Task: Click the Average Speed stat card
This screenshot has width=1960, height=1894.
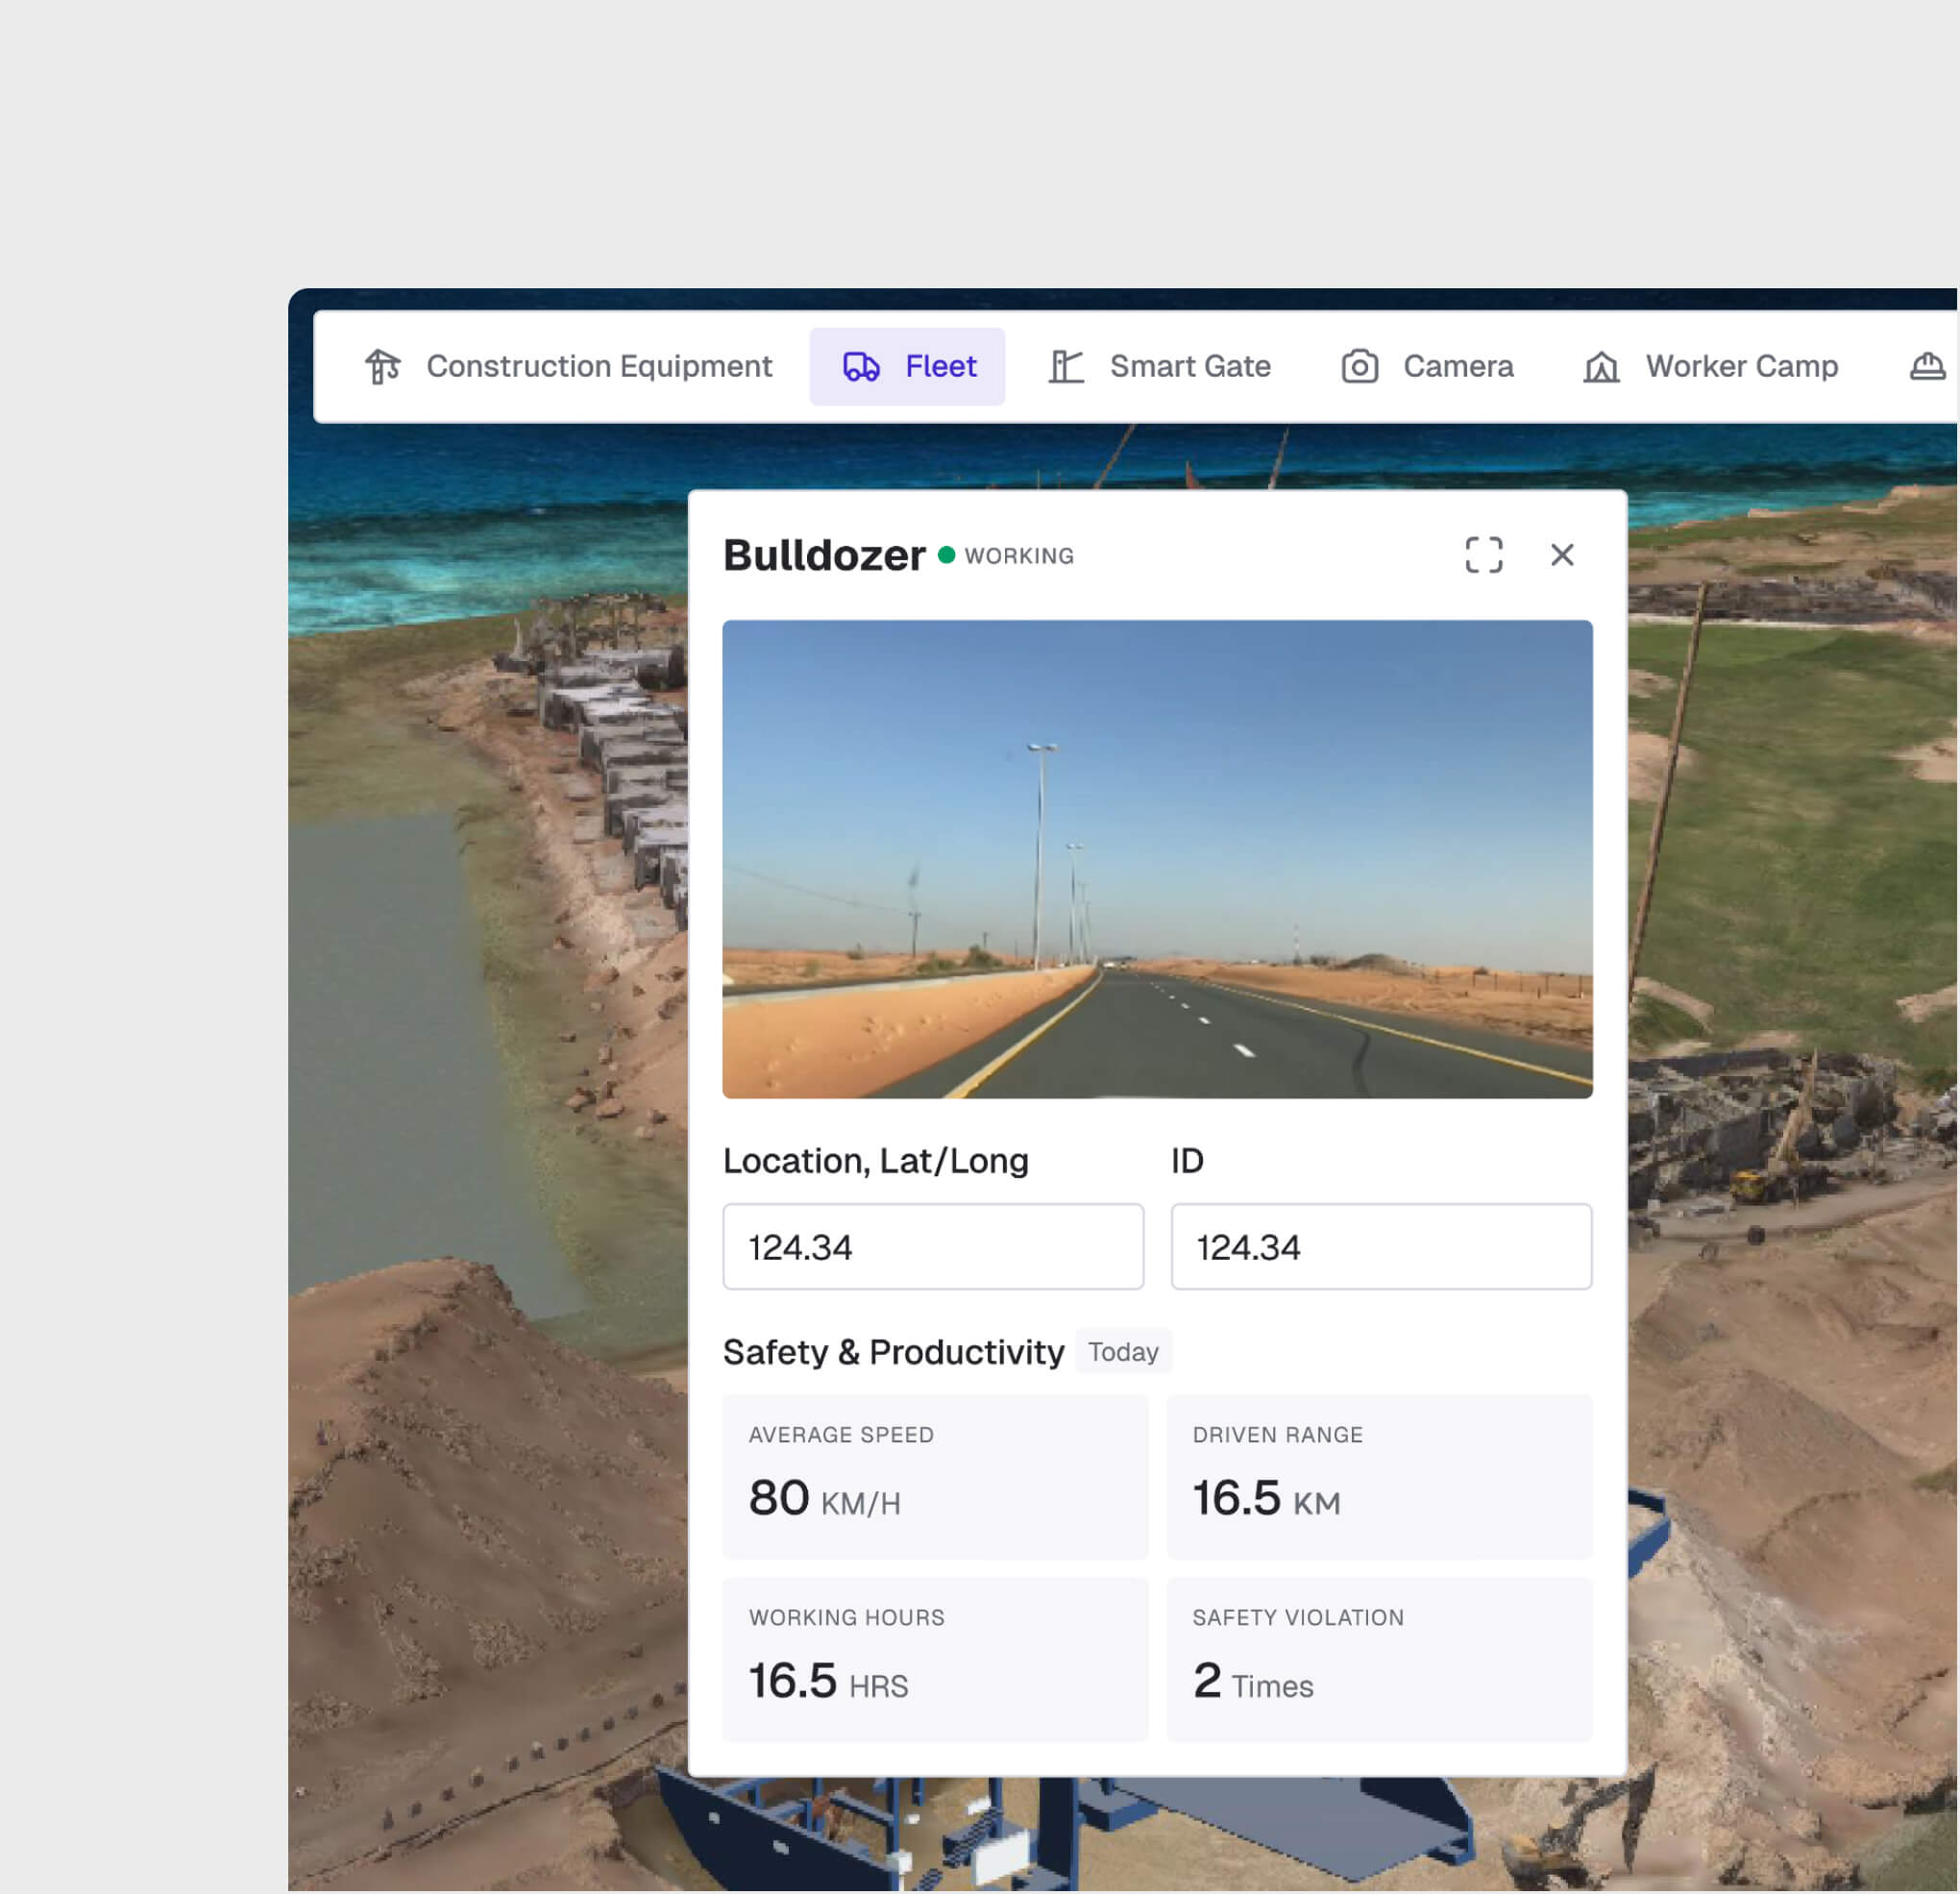Action: (x=935, y=1477)
